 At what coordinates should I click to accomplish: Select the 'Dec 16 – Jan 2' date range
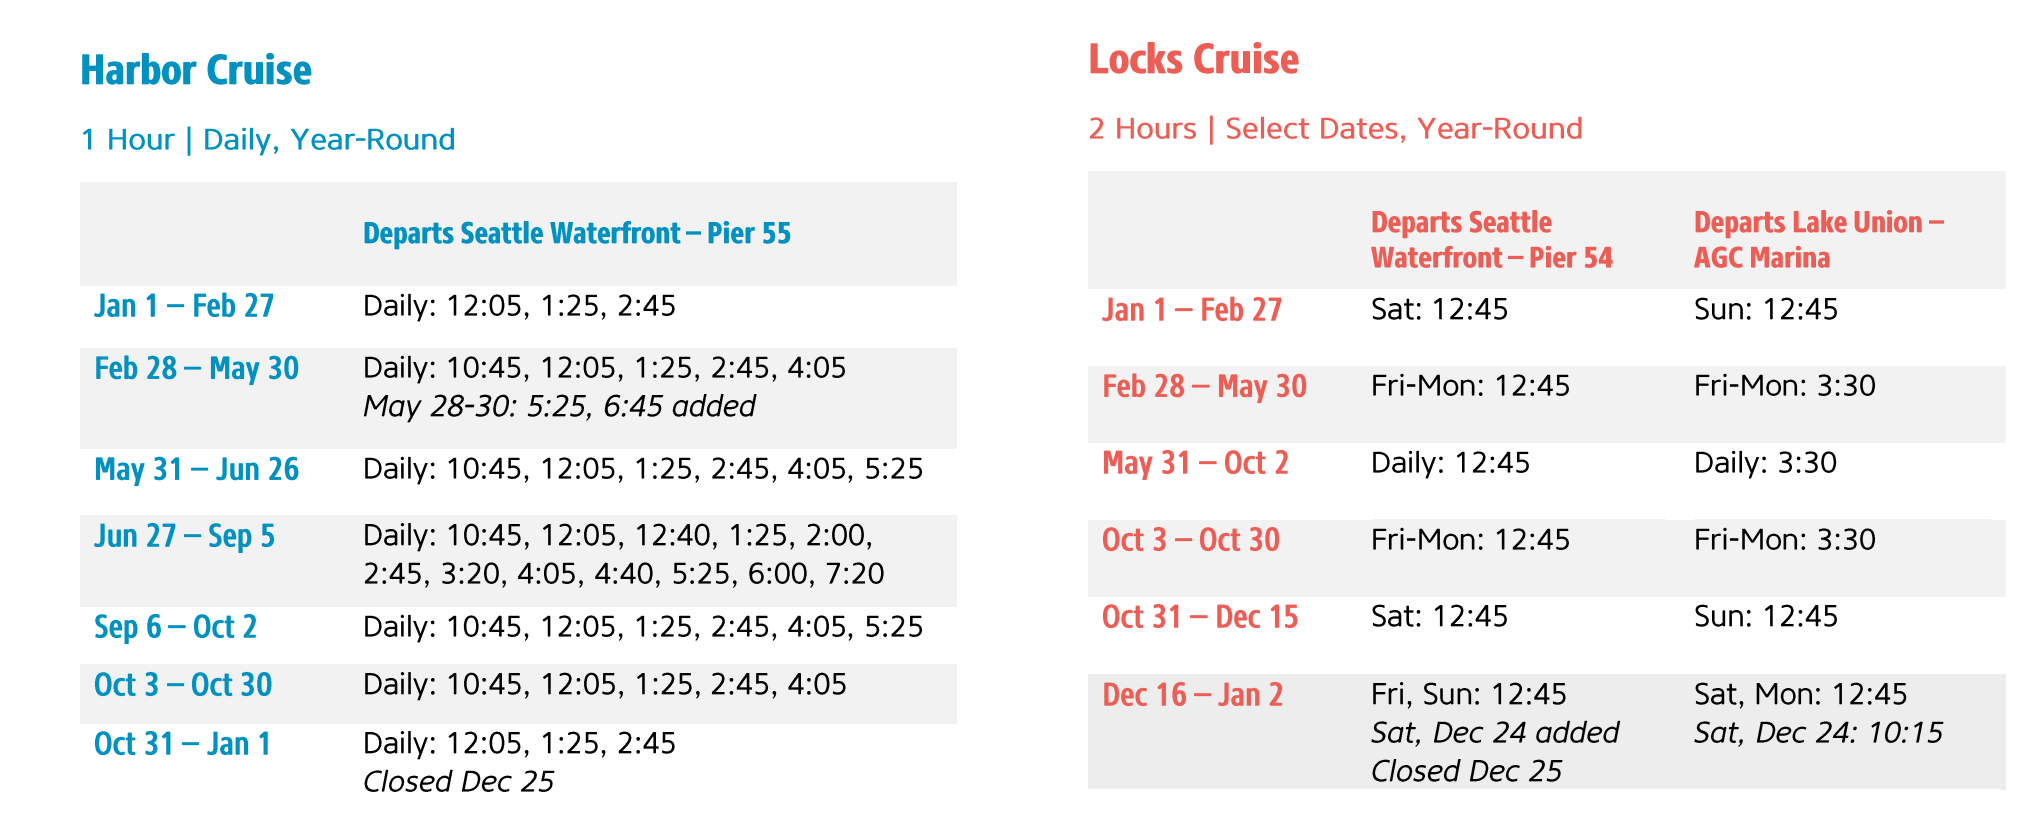pyautogui.click(x=1192, y=695)
